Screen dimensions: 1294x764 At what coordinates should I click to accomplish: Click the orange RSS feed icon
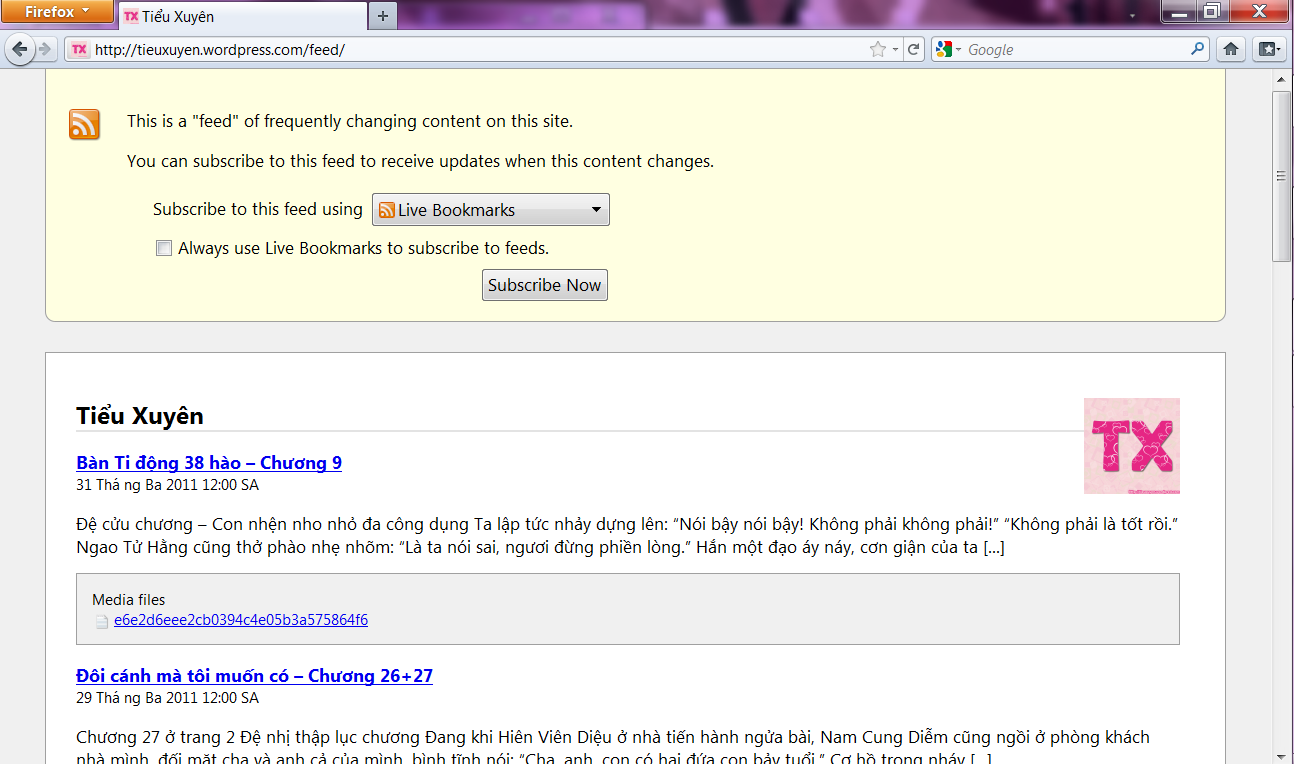(84, 125)
